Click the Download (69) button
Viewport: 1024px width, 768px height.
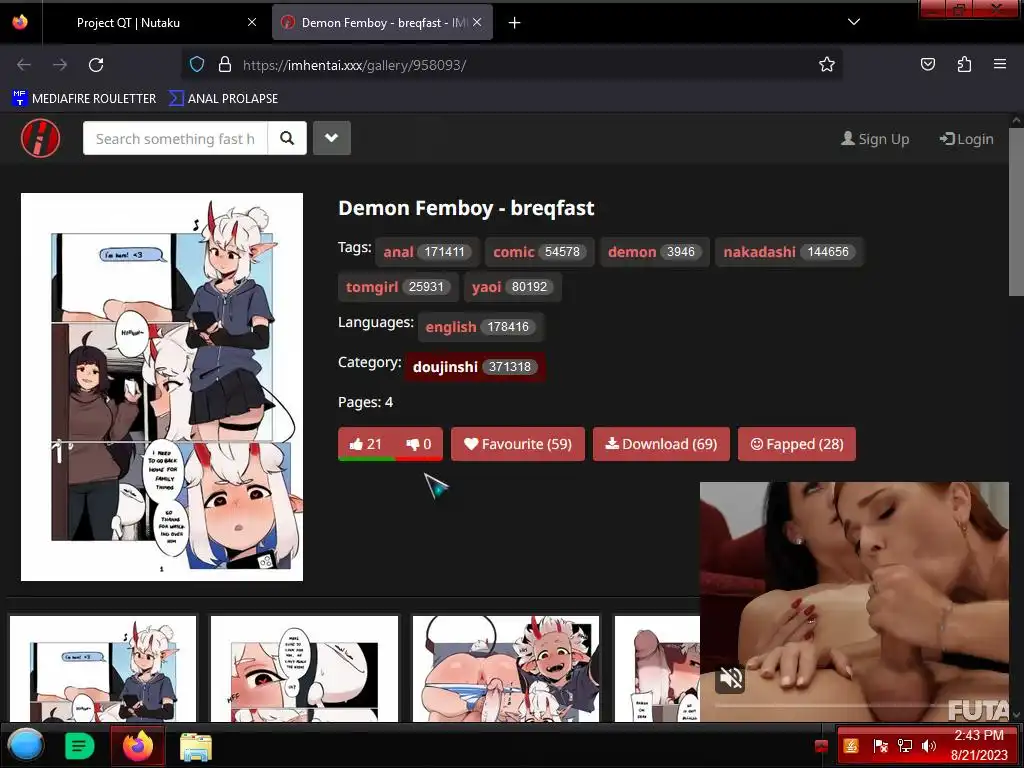[x=661, y=444]
